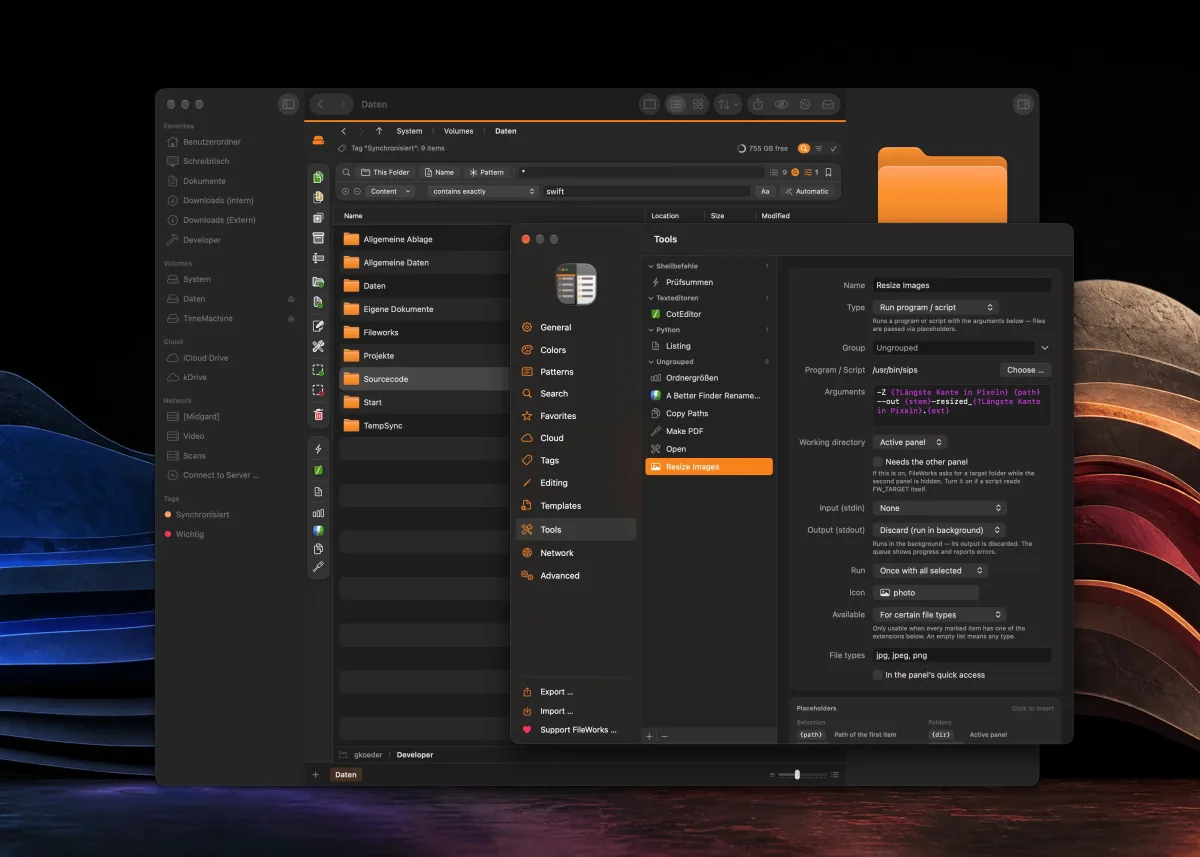Click the Import… button
1200x857 pixels.
click(548, 711)
